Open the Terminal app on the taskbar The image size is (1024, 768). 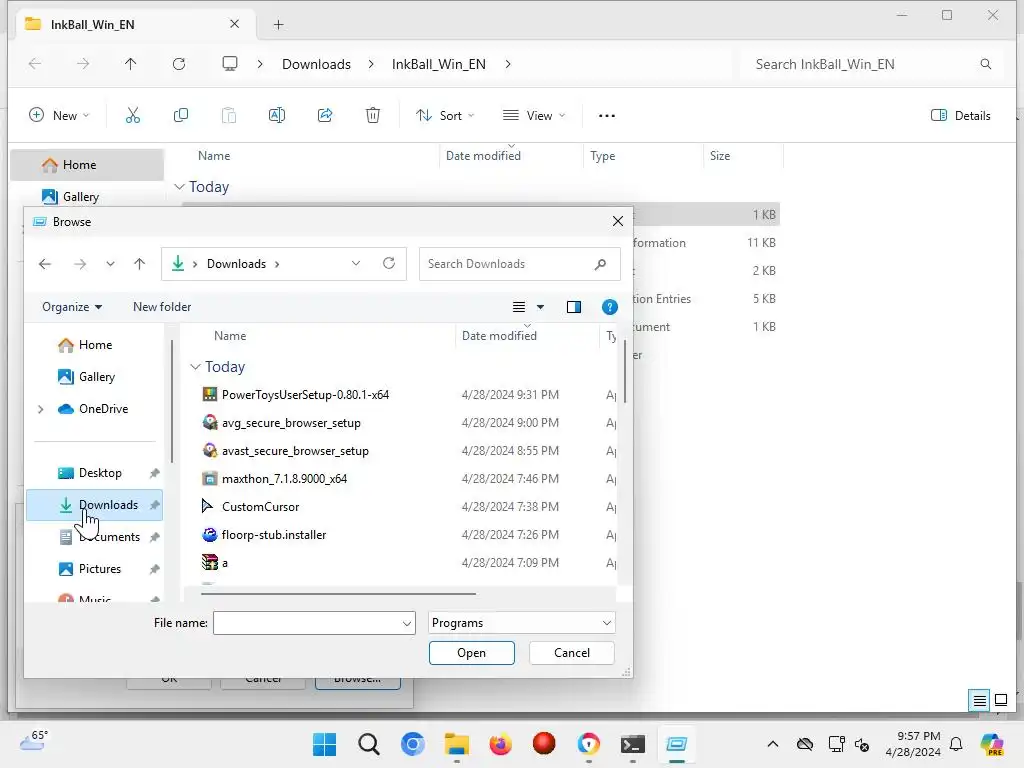click(x=632, y=744)
